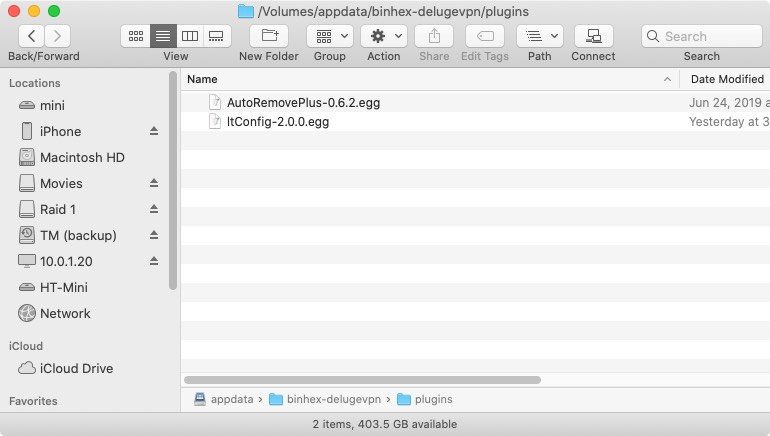The width and height of the screenshot is (770, 436).
Task: Click the folder icon in the title bar
Action: pos(246,11)
